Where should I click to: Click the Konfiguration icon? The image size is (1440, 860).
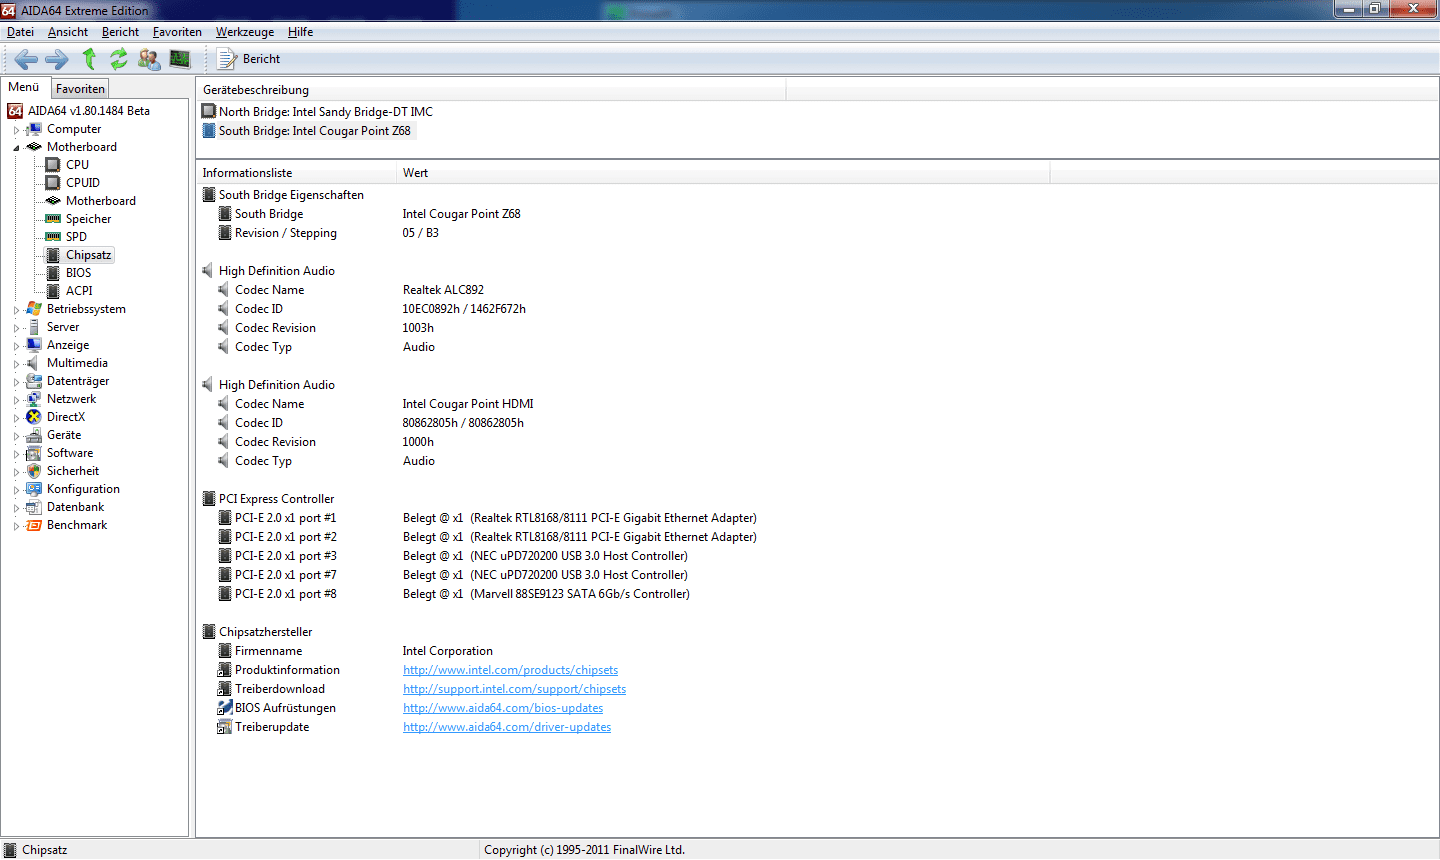pyautogui.click(x=34, y=489)
